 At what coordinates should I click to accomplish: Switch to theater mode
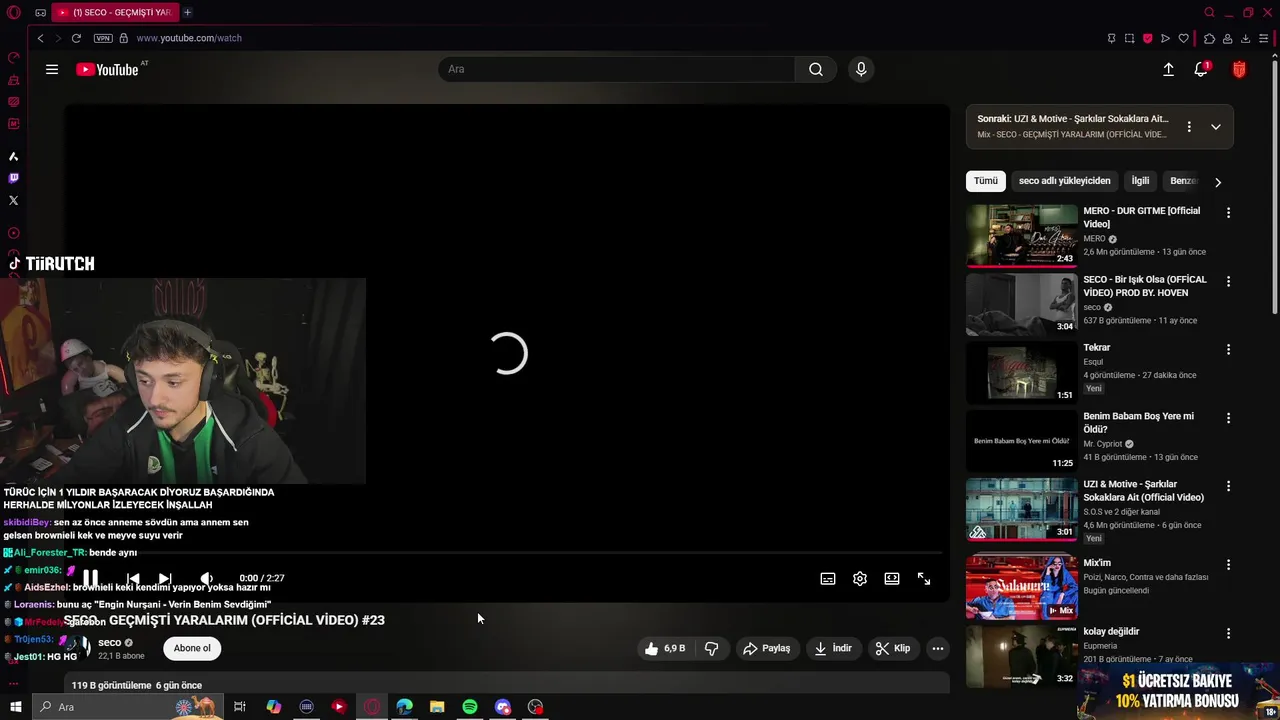point(892,578)
